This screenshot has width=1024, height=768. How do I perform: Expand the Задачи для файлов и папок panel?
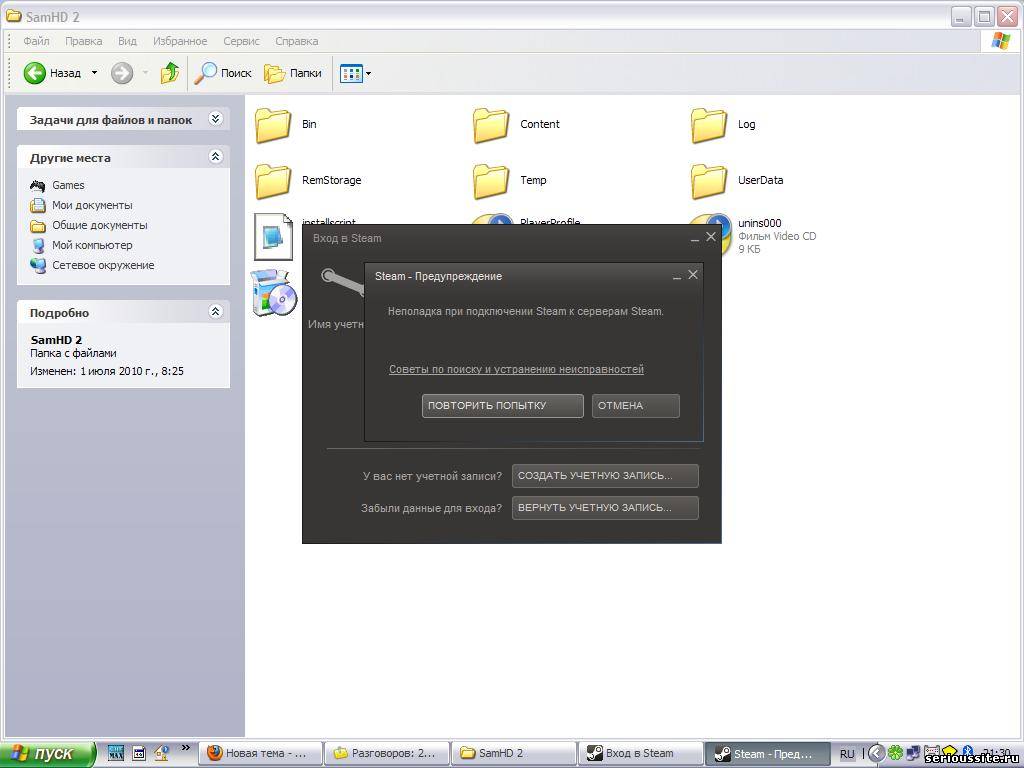click(216, 119)
